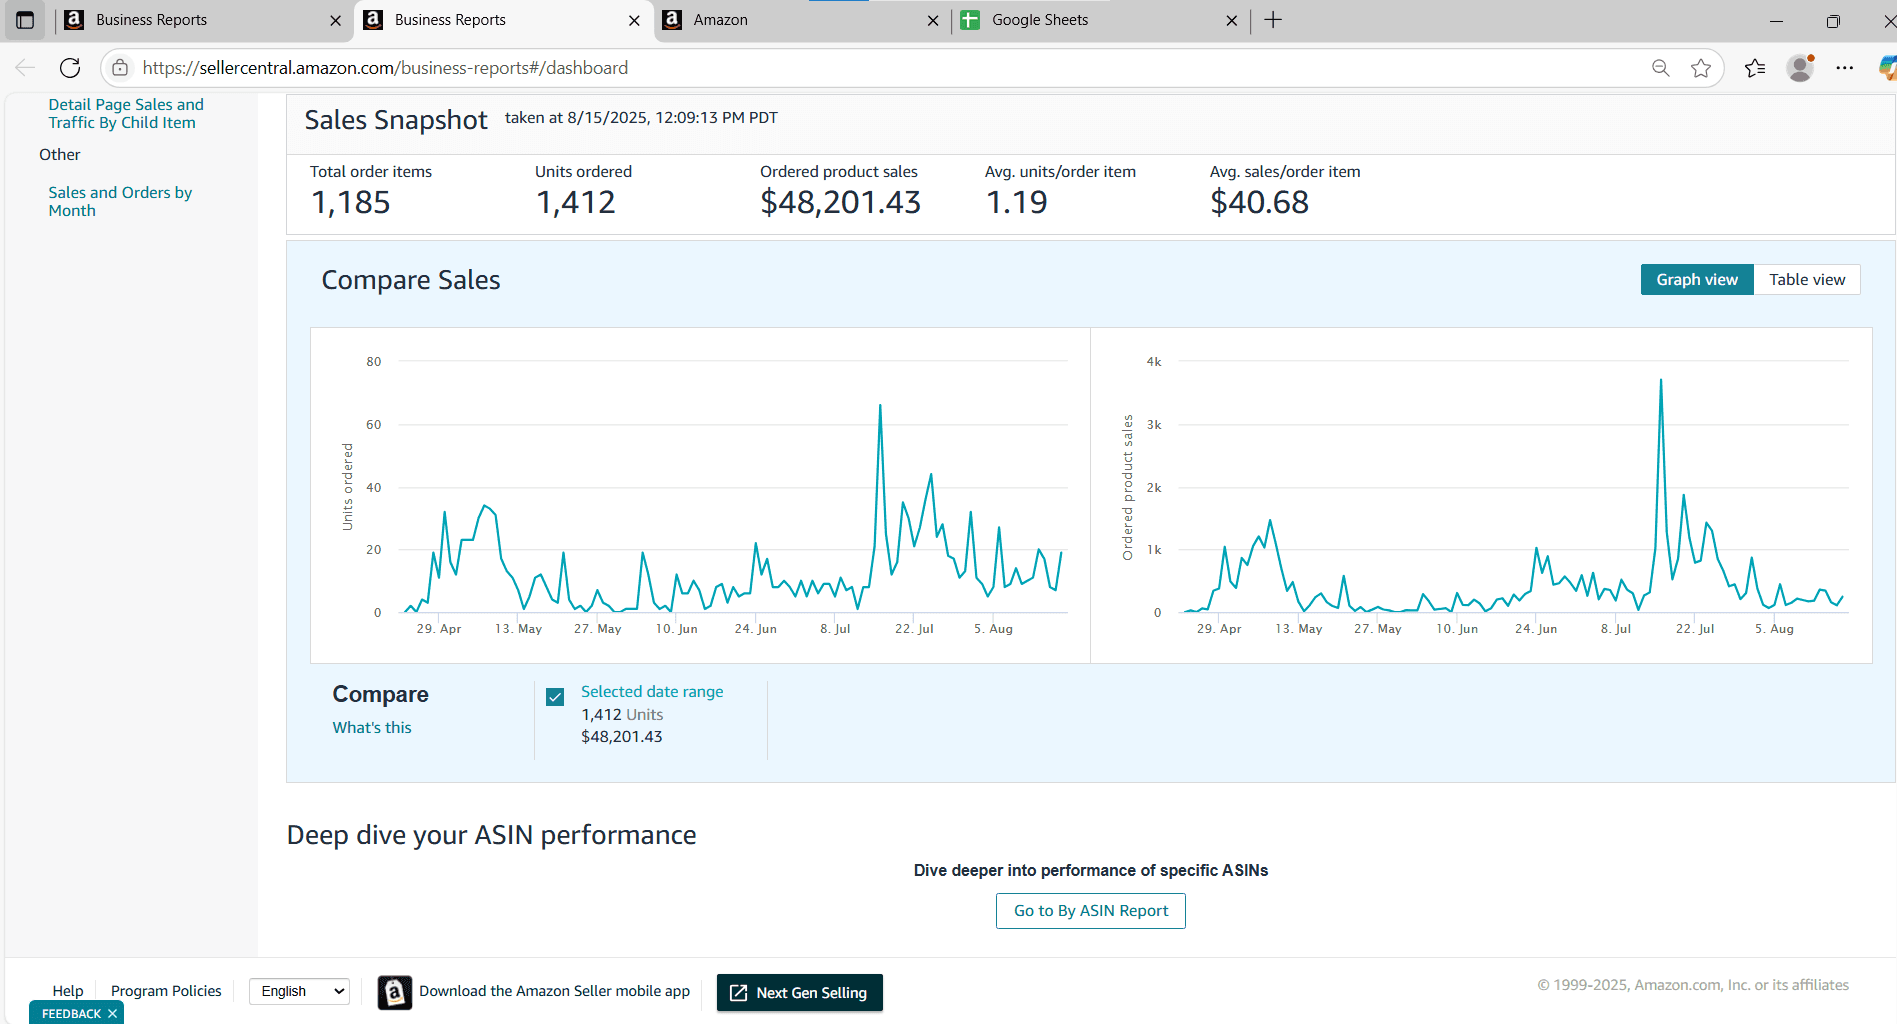The width and height of the screenshot is (1897, 1024).
Task: Dismiss the Feedback badge with X
Action: (x=113, y=1014)
